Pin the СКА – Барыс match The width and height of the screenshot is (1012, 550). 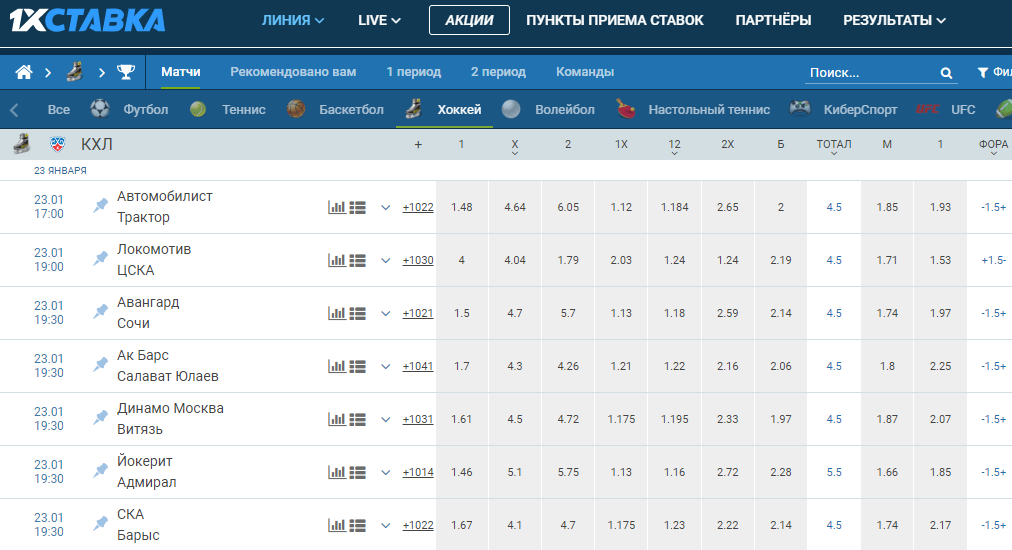pyautogui.click(x=100, y=524)
